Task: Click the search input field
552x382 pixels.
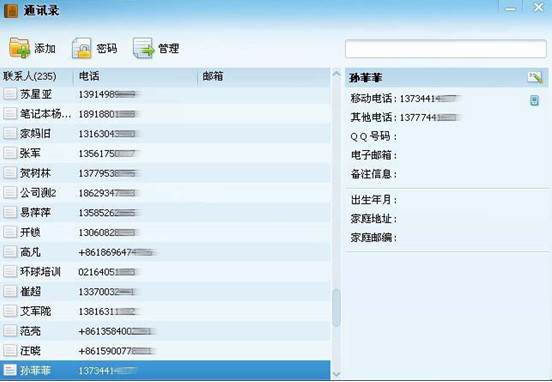Action: click(446, 49)
